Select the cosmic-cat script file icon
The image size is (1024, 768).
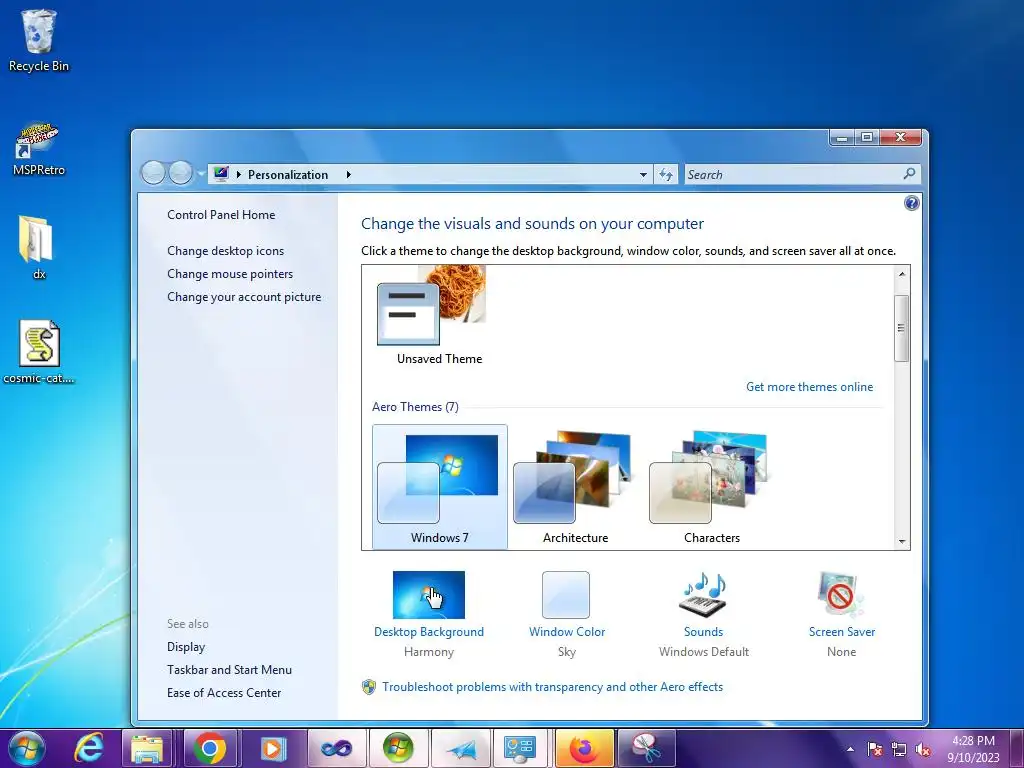point(39,351)
